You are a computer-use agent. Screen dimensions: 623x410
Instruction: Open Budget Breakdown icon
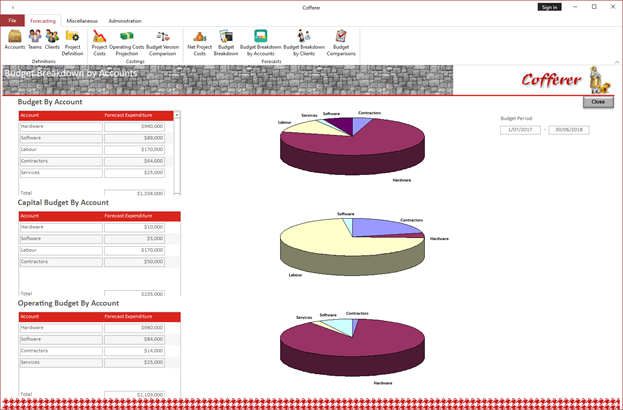tap(226, 43)
